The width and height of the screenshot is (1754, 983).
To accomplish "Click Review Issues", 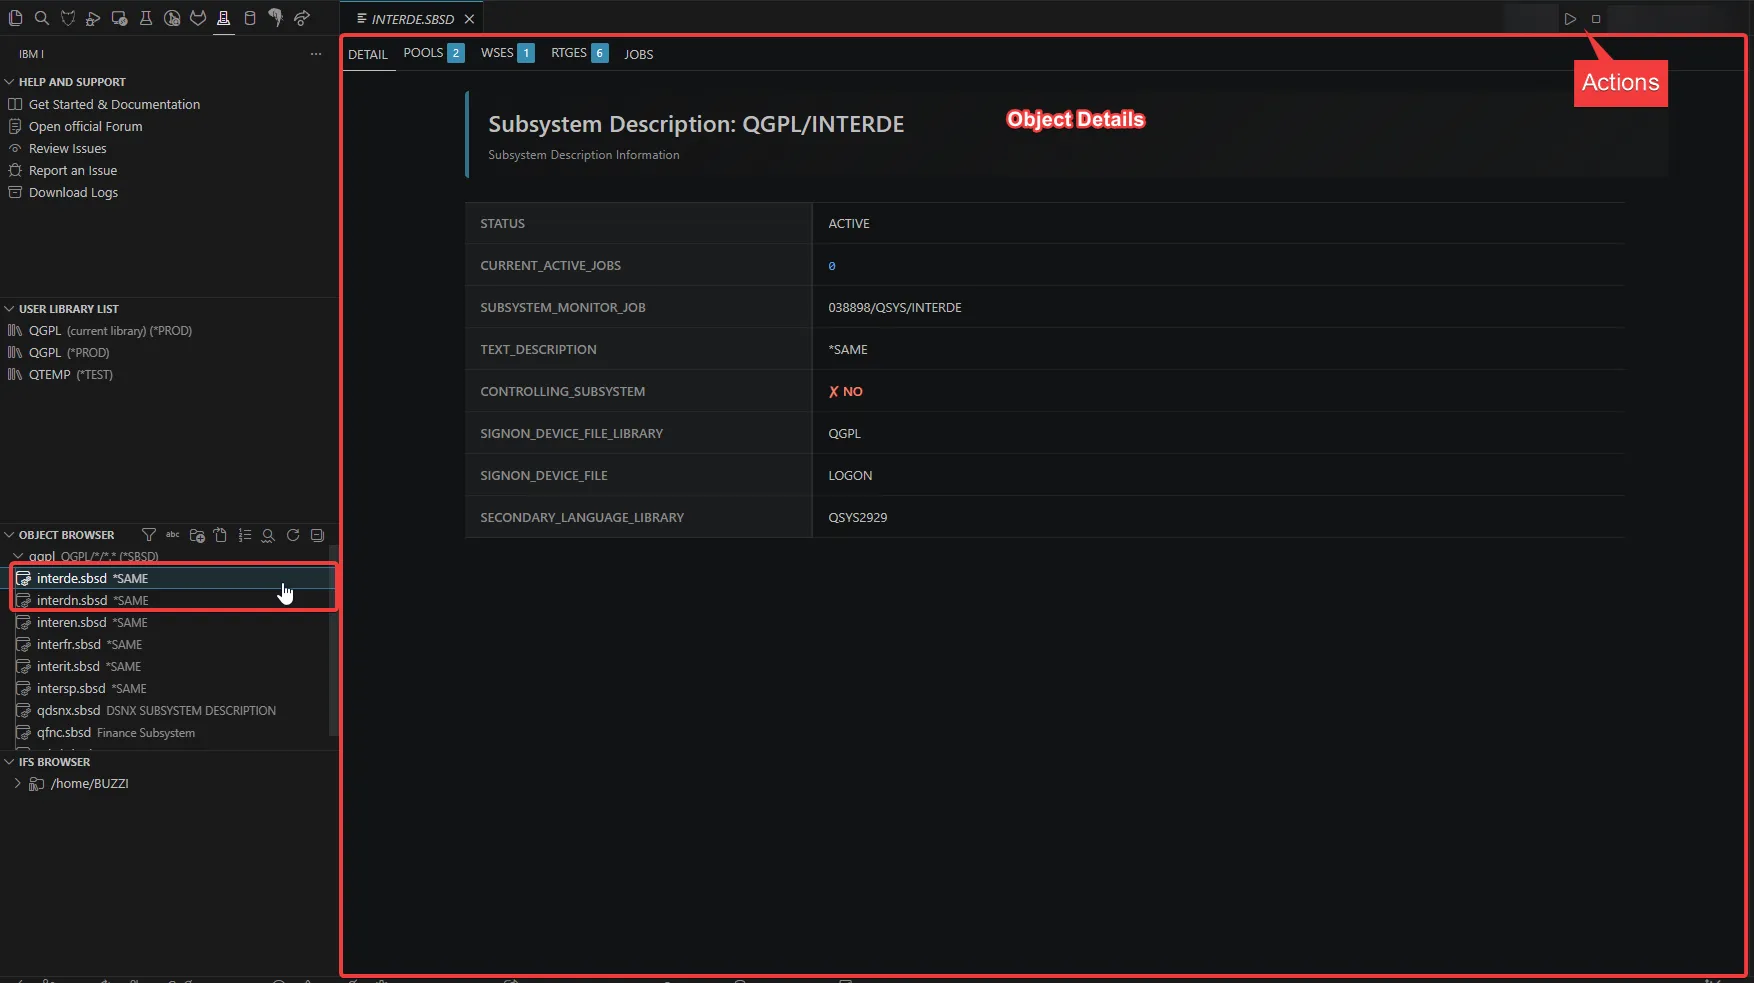I will click(x=67, y=148).
